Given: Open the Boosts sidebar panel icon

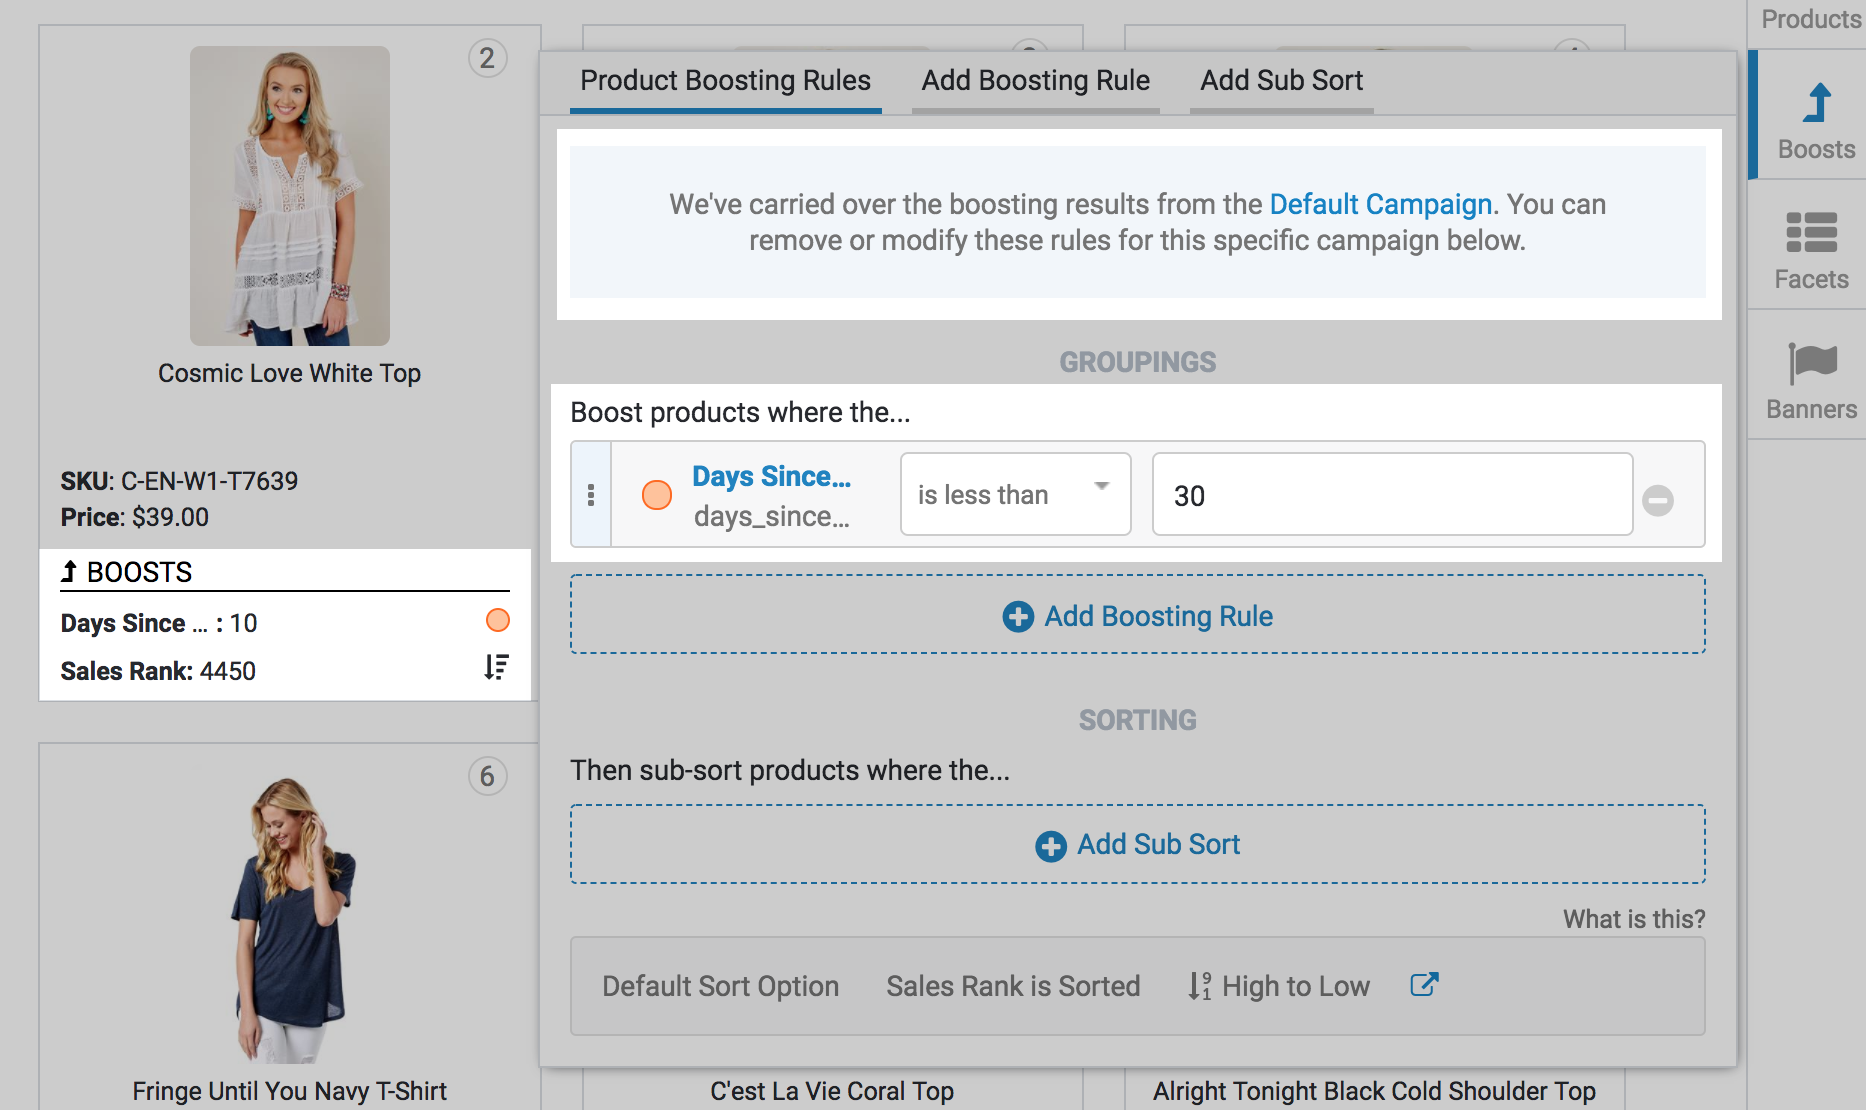Looking at the screenshot, I should [1816, 105].
